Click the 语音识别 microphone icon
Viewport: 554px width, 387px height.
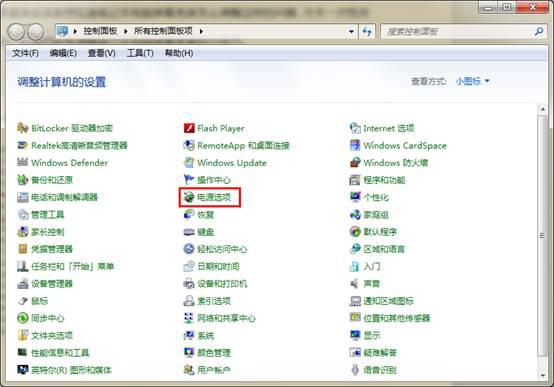[355, 370]
